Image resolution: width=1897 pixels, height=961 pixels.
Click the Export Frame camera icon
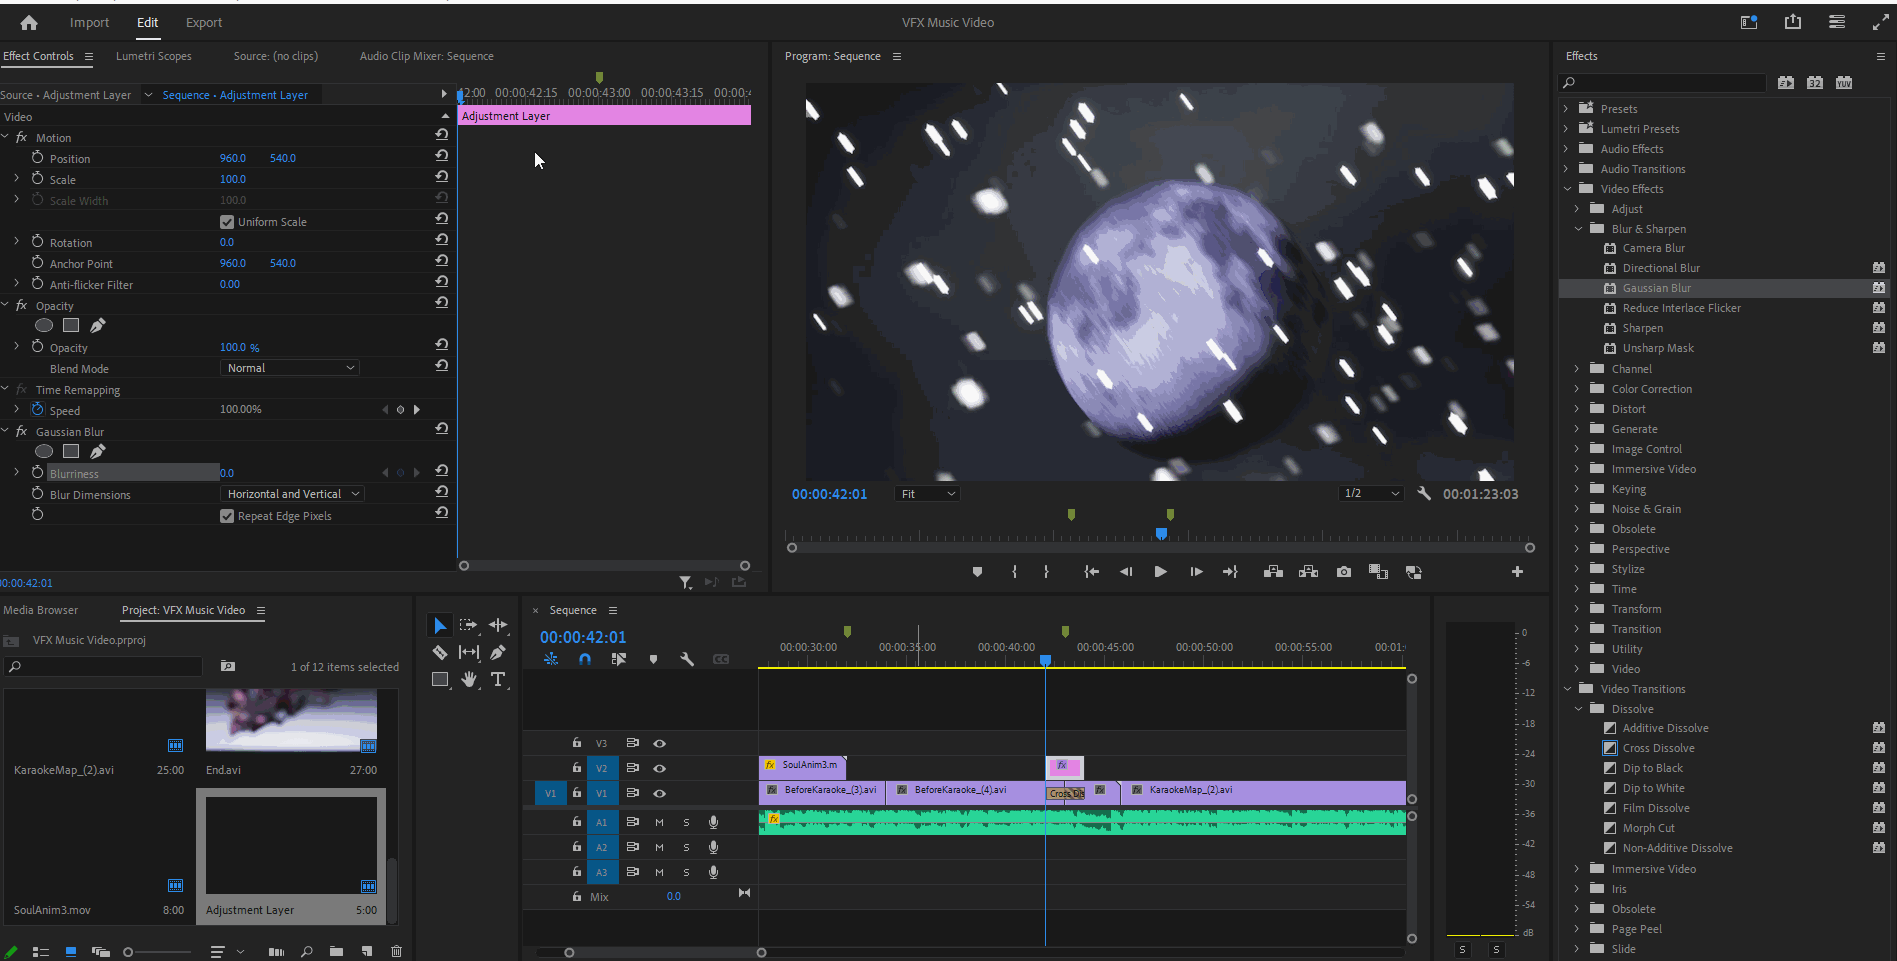[x=1343, y=572]
